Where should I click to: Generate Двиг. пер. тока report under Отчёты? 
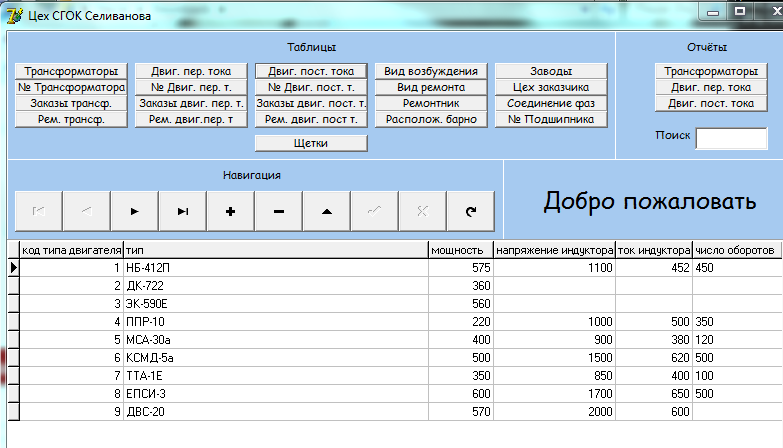coord(711,87)
